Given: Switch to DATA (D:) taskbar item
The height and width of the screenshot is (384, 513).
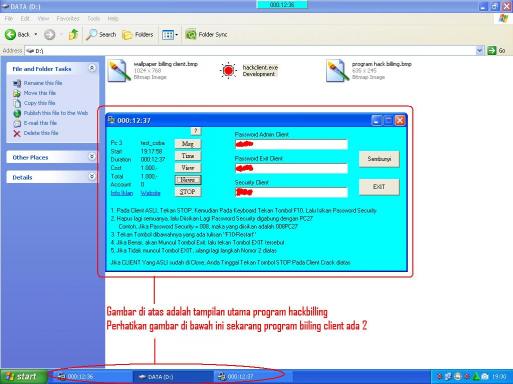Looking at the screenshot, I should click(x=173, y=377).
